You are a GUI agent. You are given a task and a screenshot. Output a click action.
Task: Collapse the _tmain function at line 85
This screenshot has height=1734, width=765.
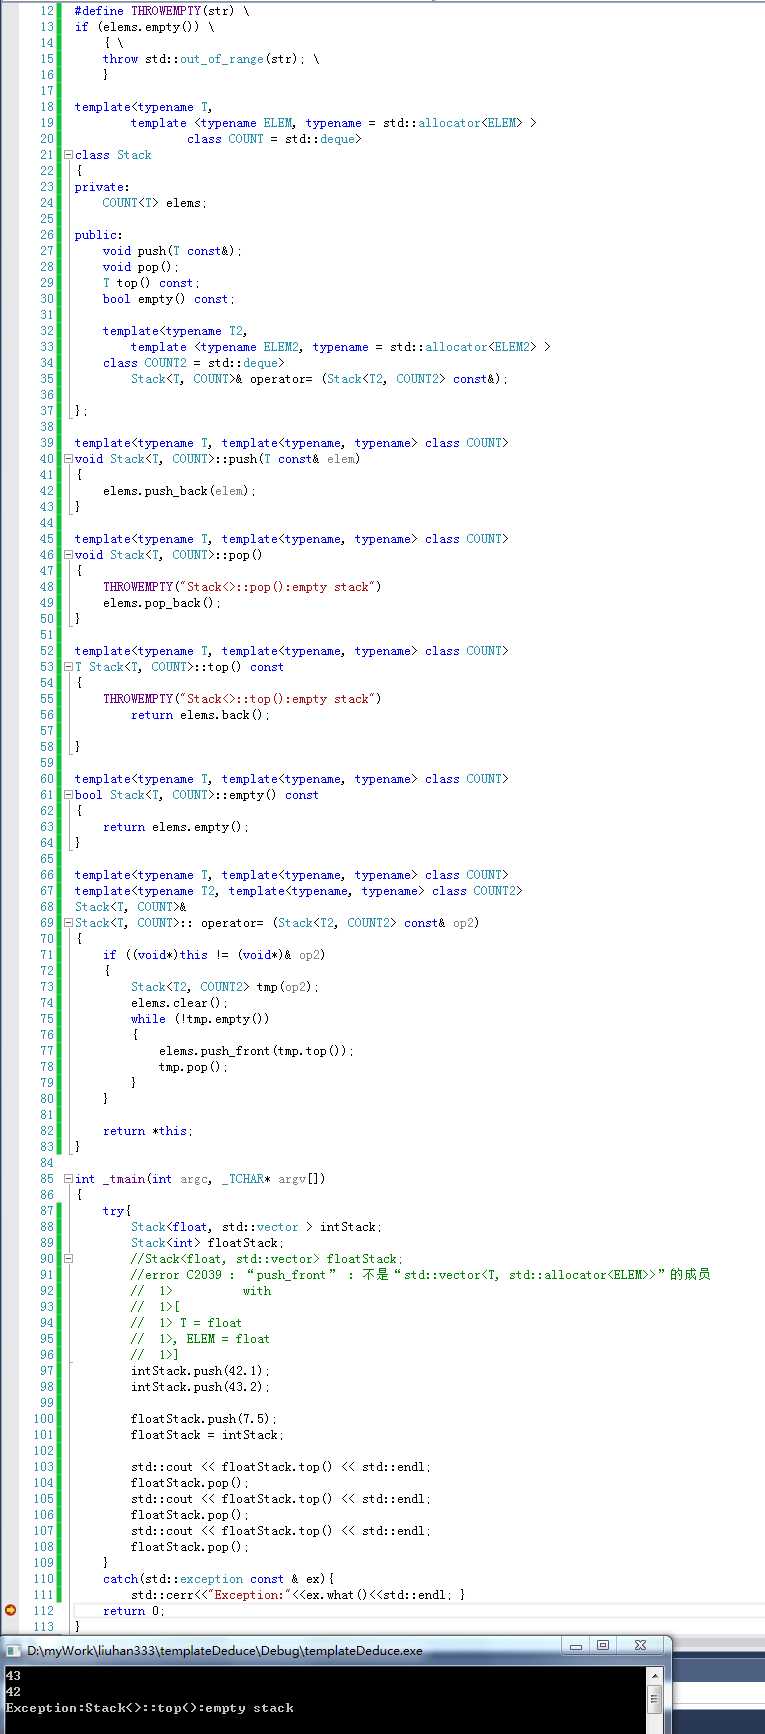pyautogui.click(x=68, y=1179)
